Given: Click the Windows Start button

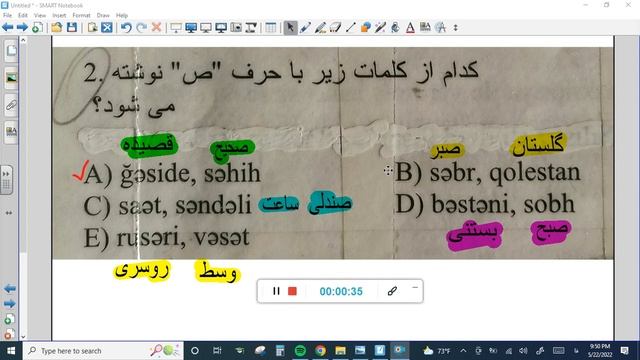Looking at the screenshot, I should click(11, 351).
